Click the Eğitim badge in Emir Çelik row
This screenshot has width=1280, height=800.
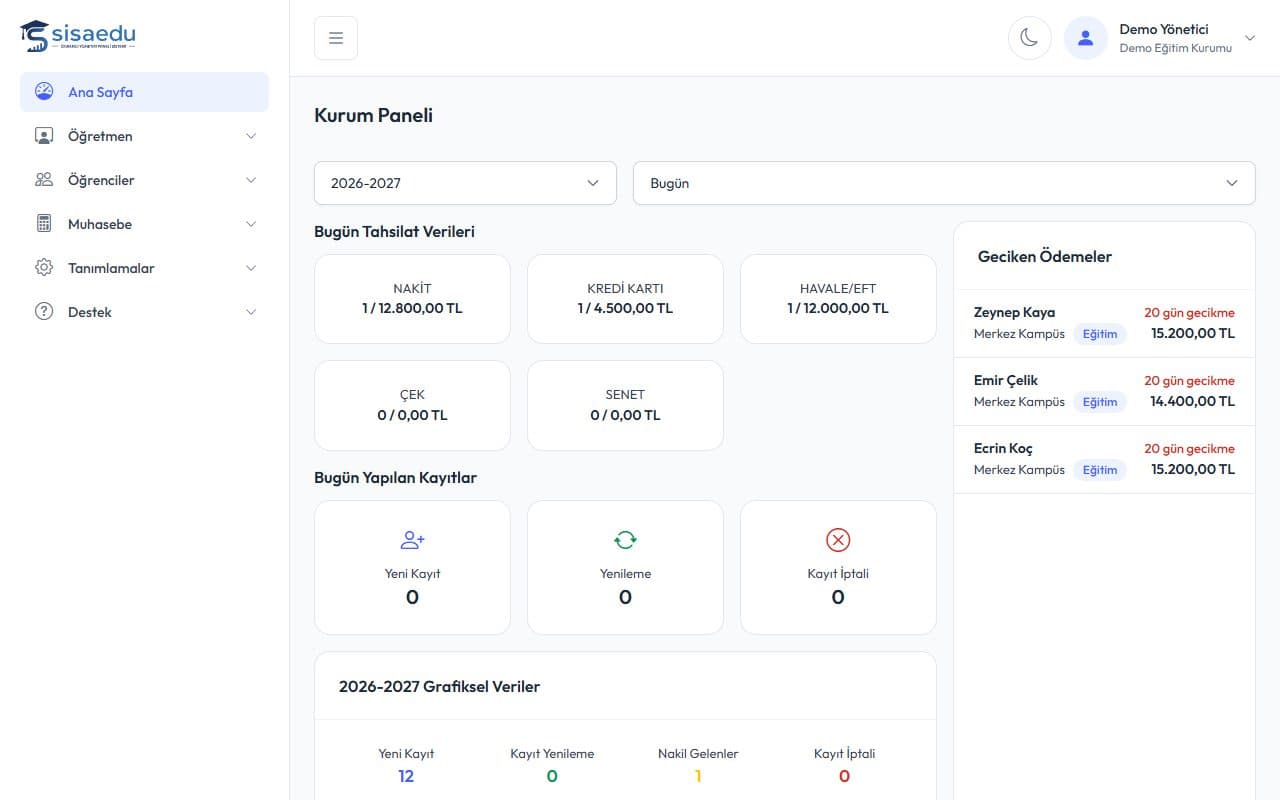(1100, 402)
